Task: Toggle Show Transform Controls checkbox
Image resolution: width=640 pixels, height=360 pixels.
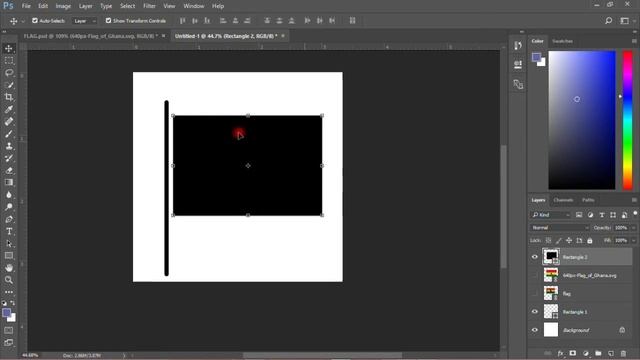Action: (108, 20)
